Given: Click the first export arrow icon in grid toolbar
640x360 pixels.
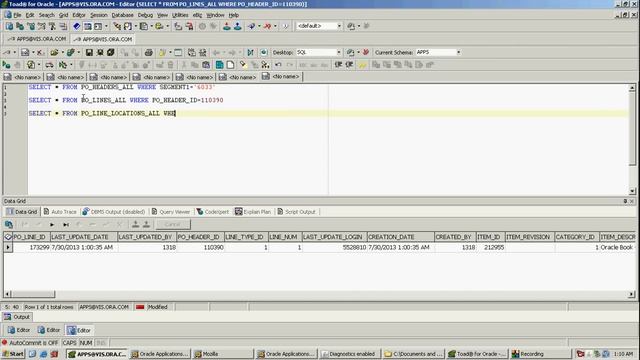Looking at the screenshot, I should click(x=136, y=224).
